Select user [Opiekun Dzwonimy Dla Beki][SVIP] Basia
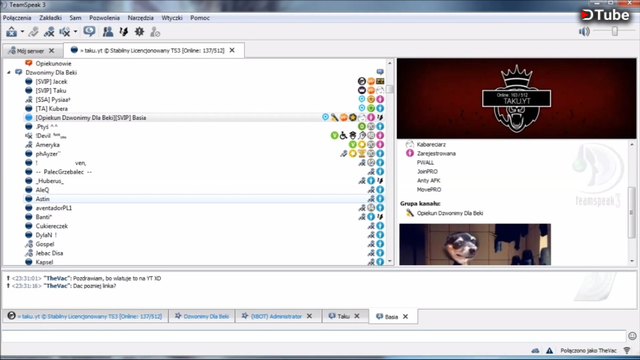 91,118
